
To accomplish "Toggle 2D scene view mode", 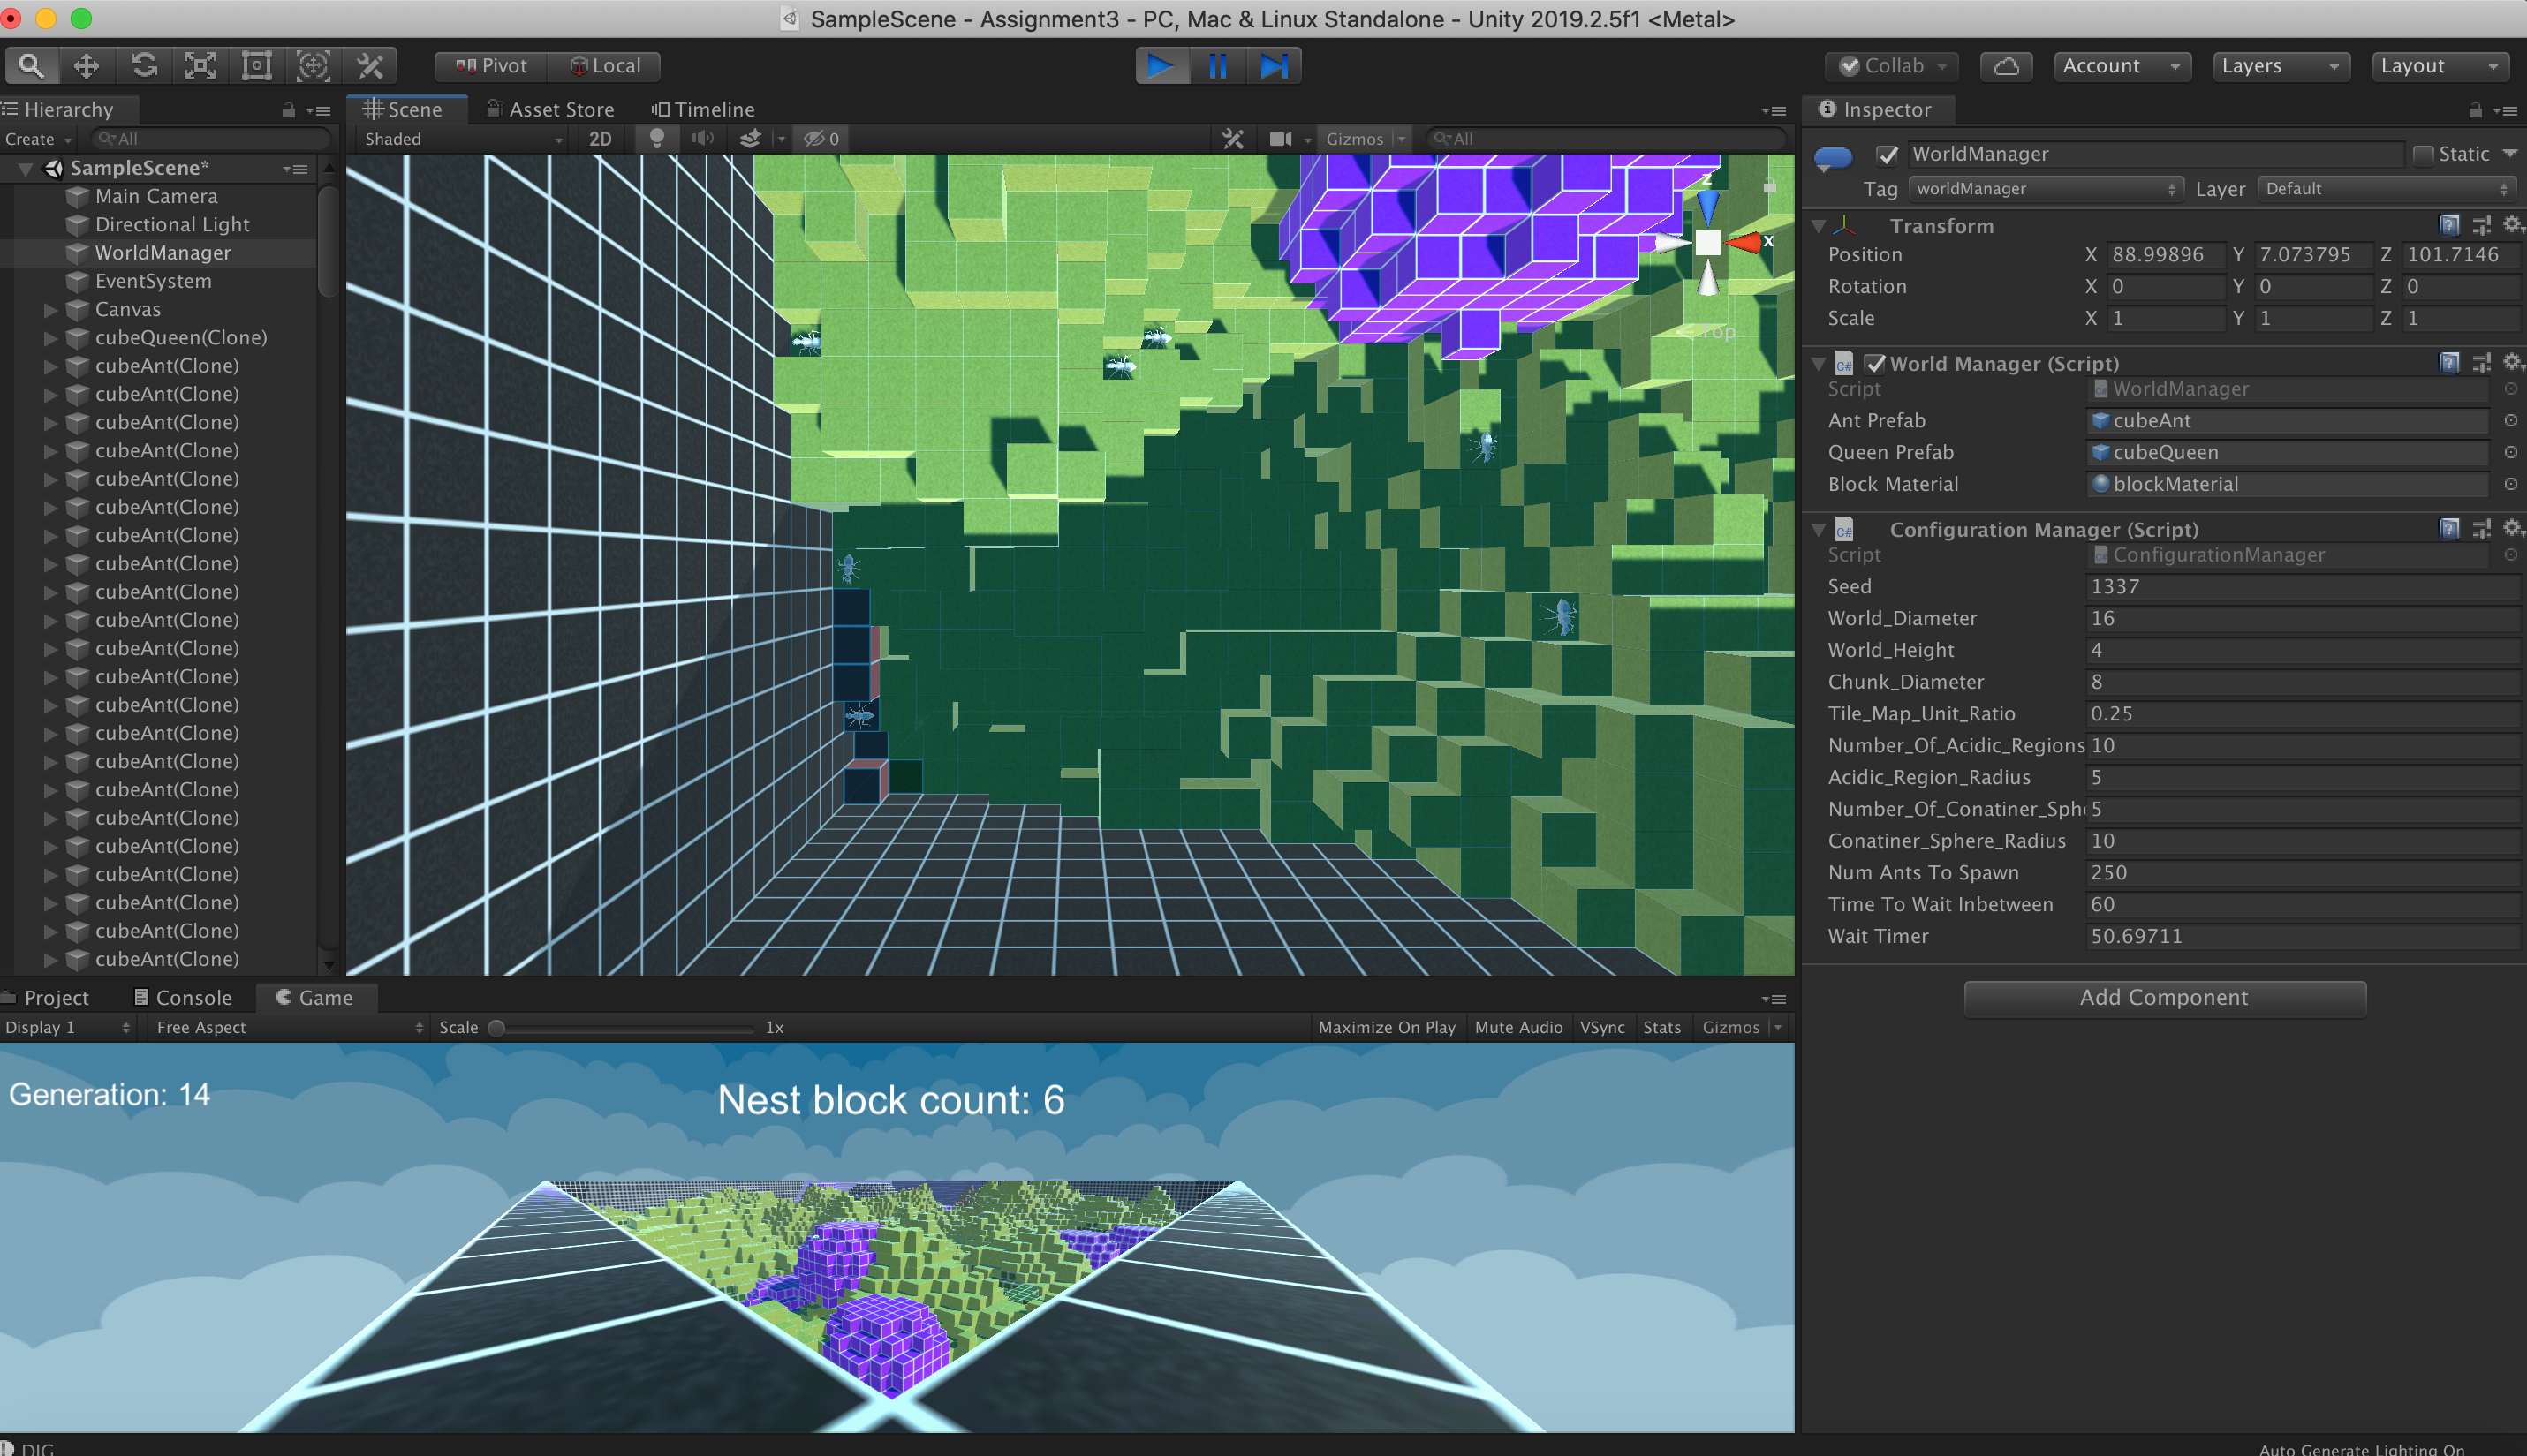I will [600, 139].
